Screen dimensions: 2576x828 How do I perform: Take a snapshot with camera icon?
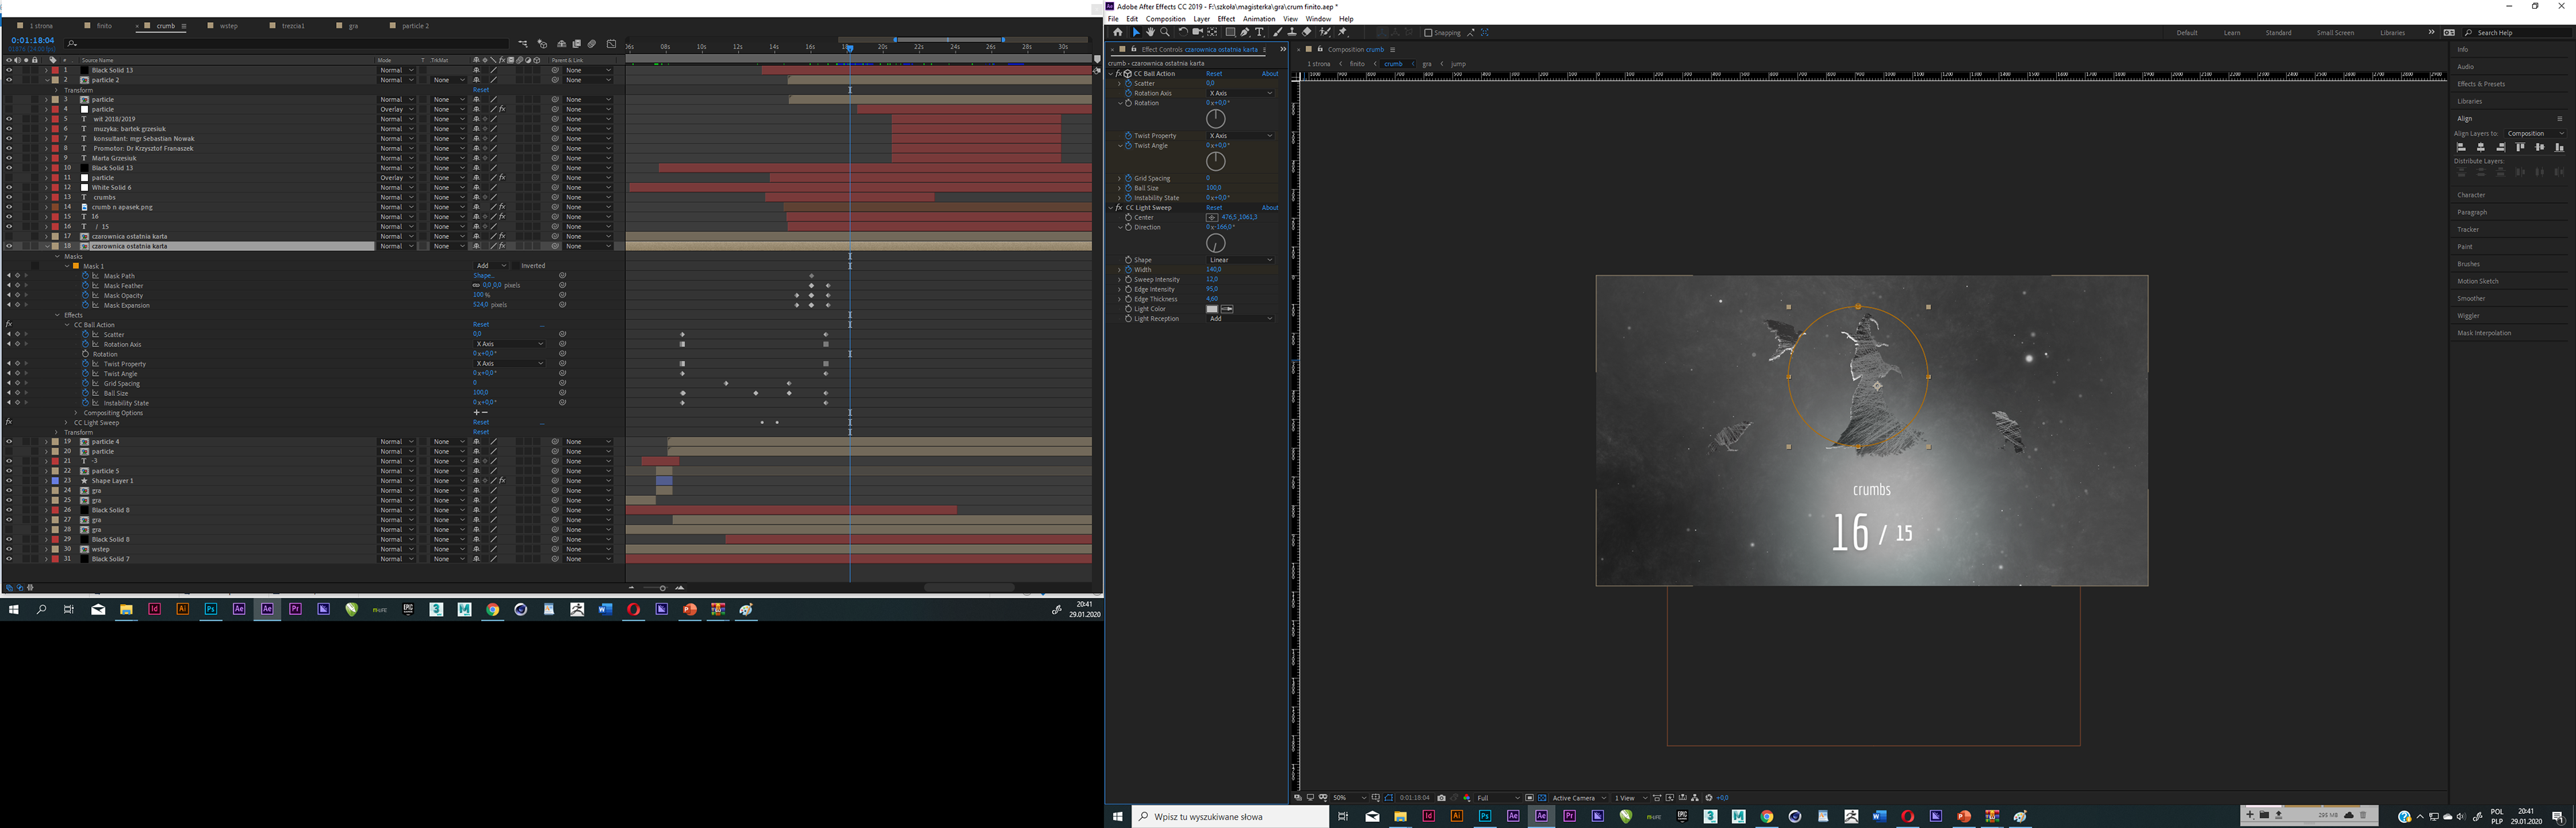[x=1442, y=798]
